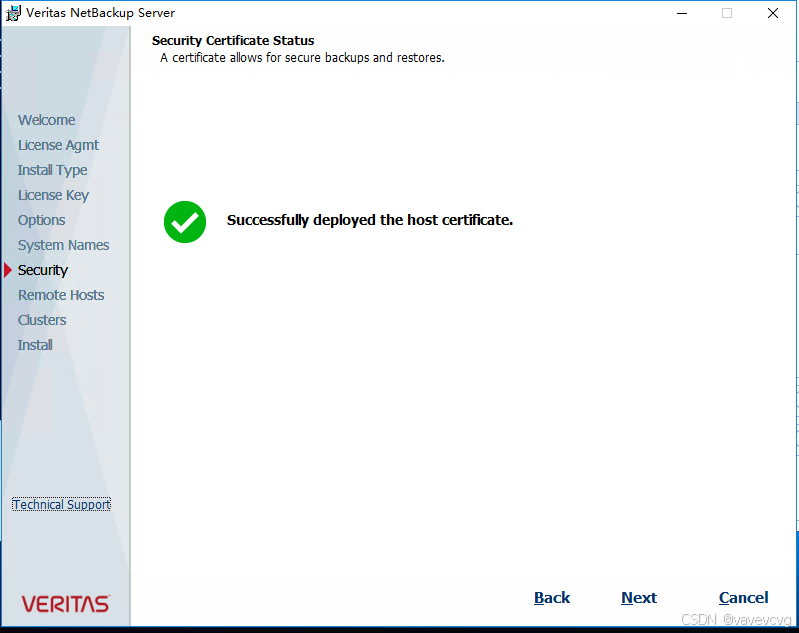Select the Clusters step
Viewport: 799px width, 633px height.
click(x=42, y=320)
